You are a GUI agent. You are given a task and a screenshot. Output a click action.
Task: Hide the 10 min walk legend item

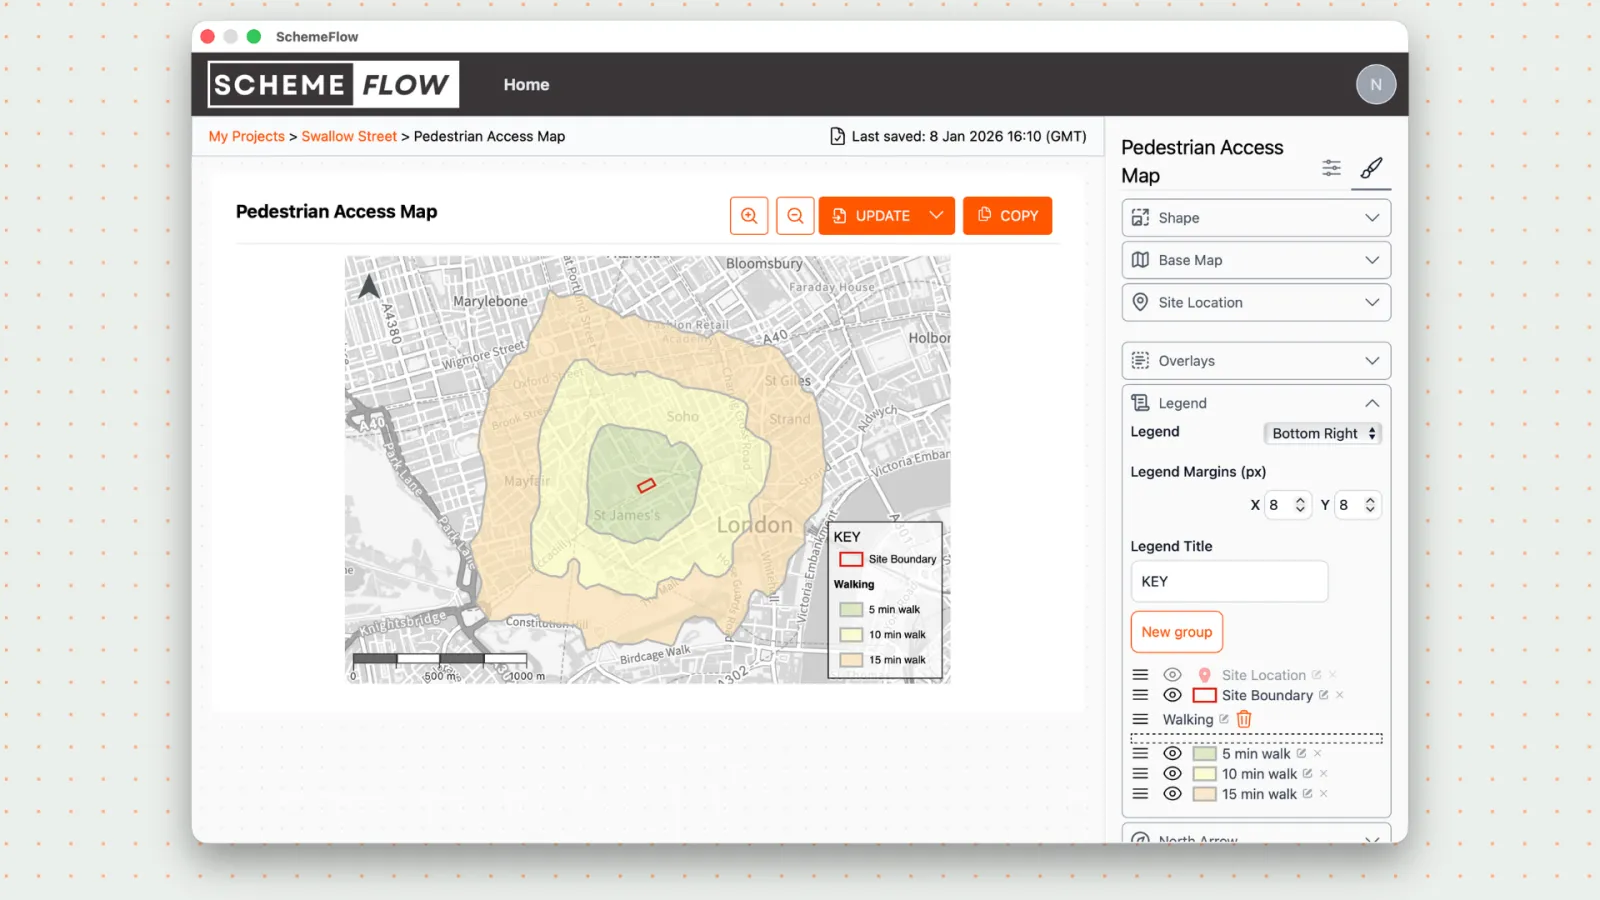tap(1172, 773)
